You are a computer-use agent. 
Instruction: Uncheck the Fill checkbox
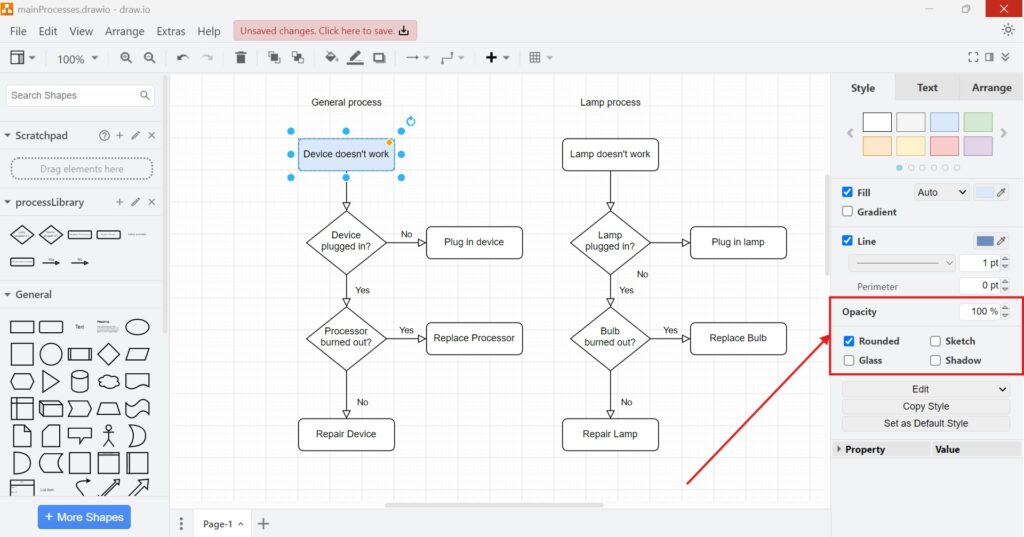[x=848, y=192]
